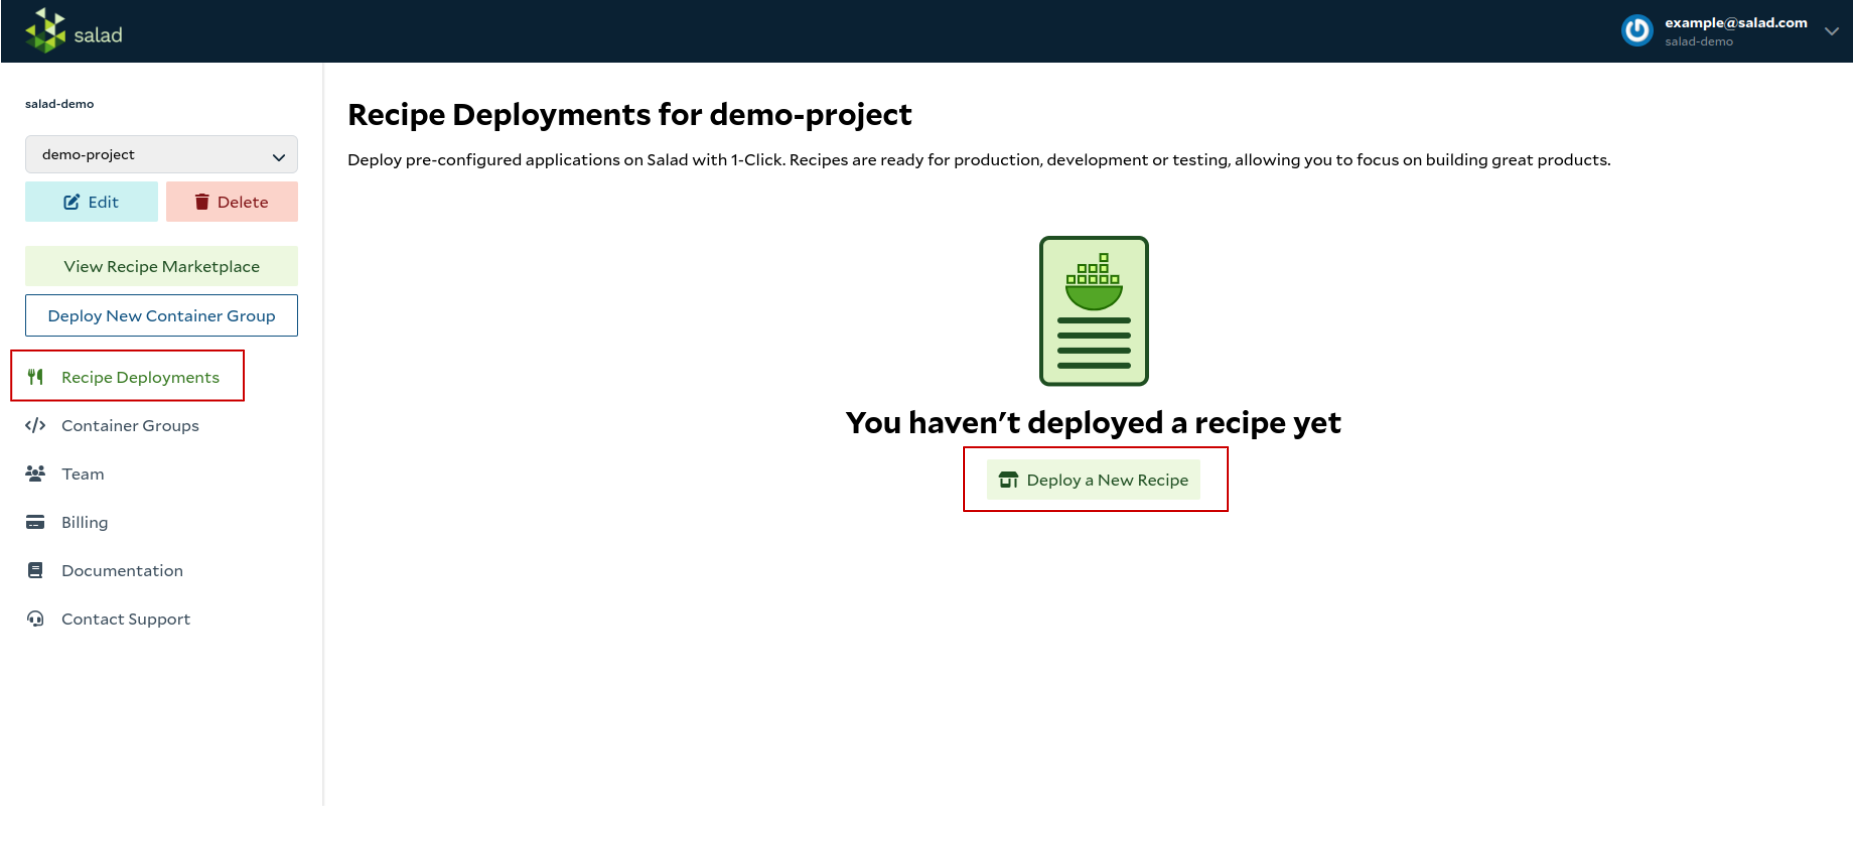Open View Recipe Marketplace
1853x863 pixels.
pos(161,266)
